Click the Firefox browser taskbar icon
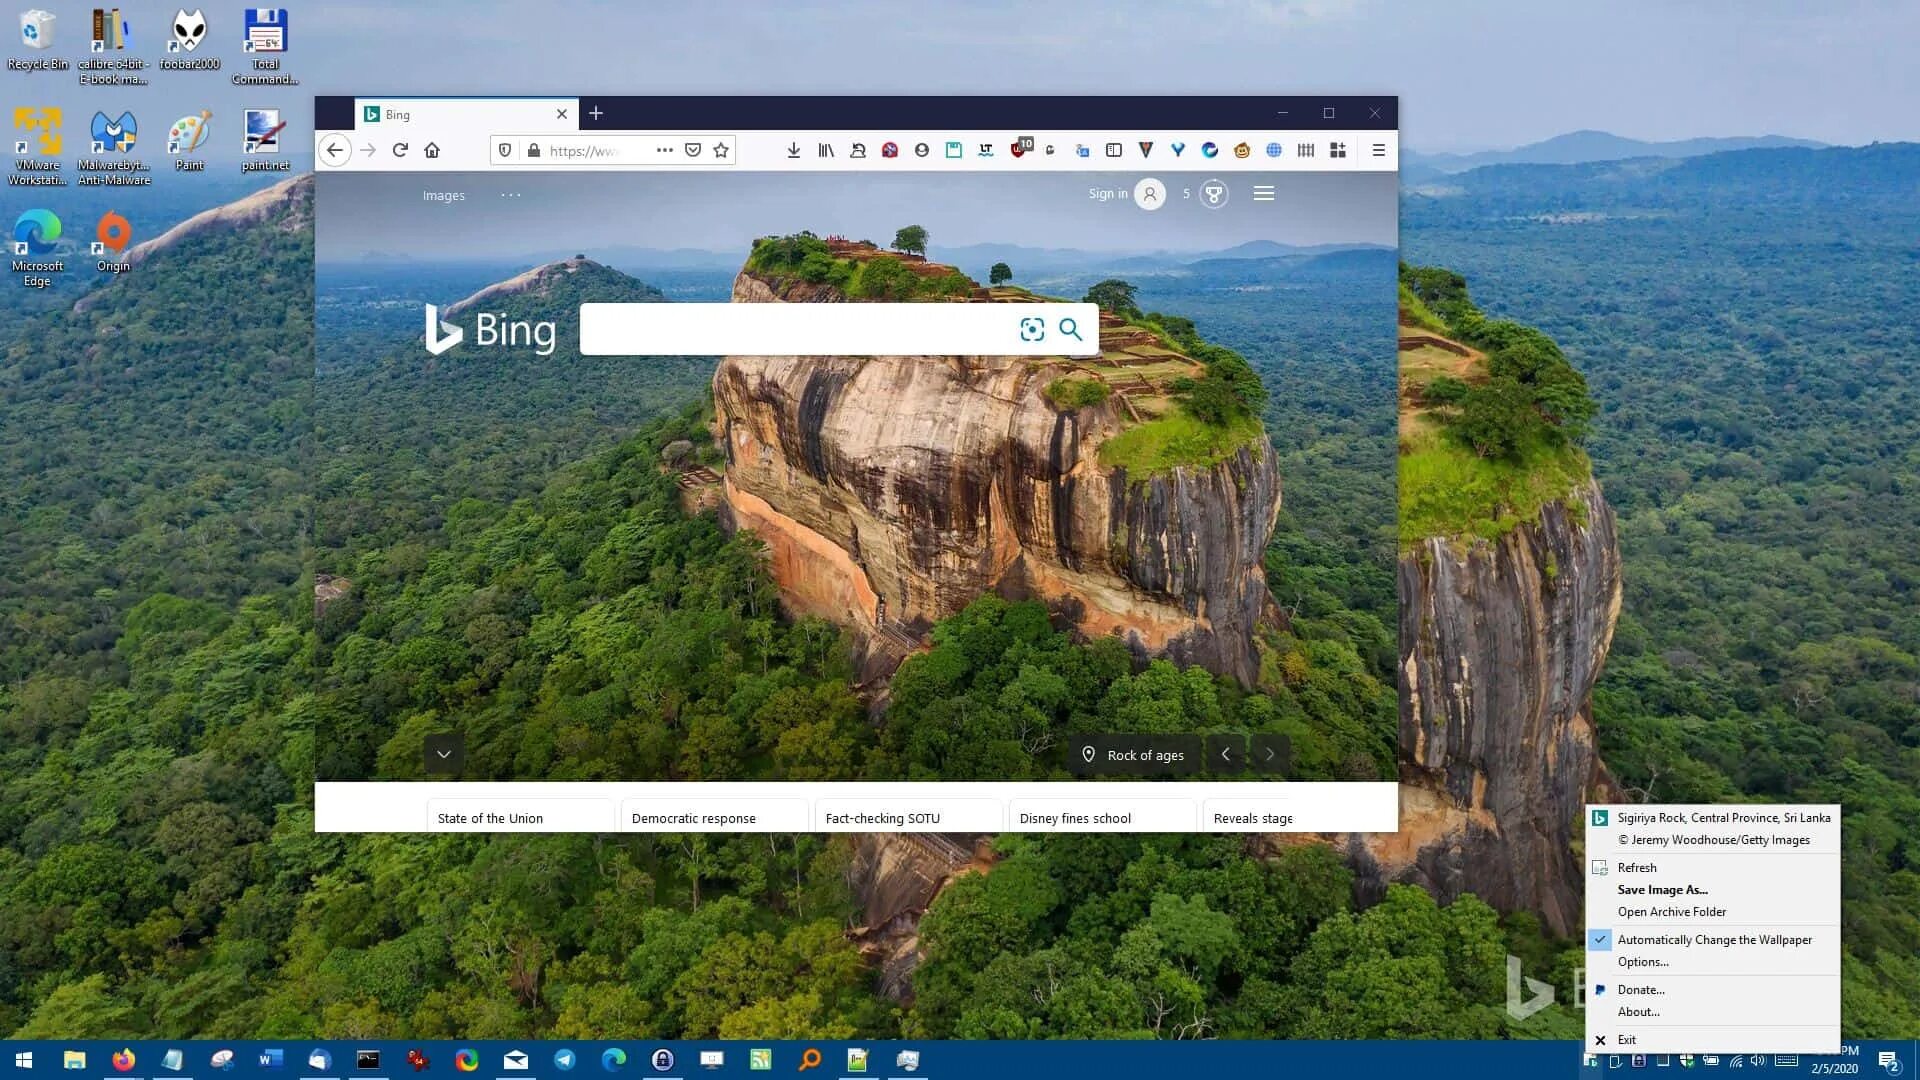Screen dimensions: 1920x1080 [123, 1059]
